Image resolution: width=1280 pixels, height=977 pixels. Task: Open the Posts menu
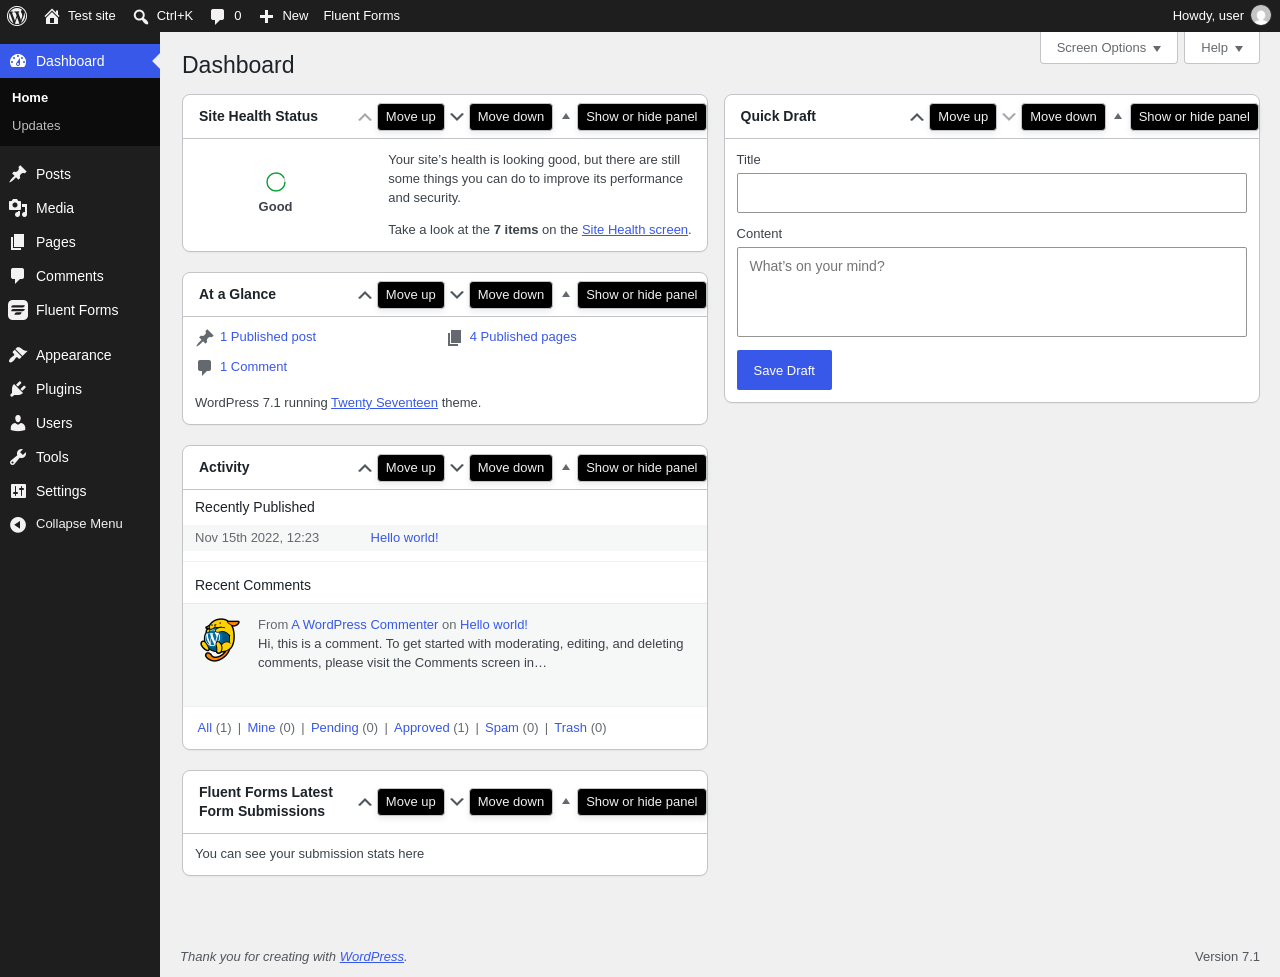click(80, 174)
